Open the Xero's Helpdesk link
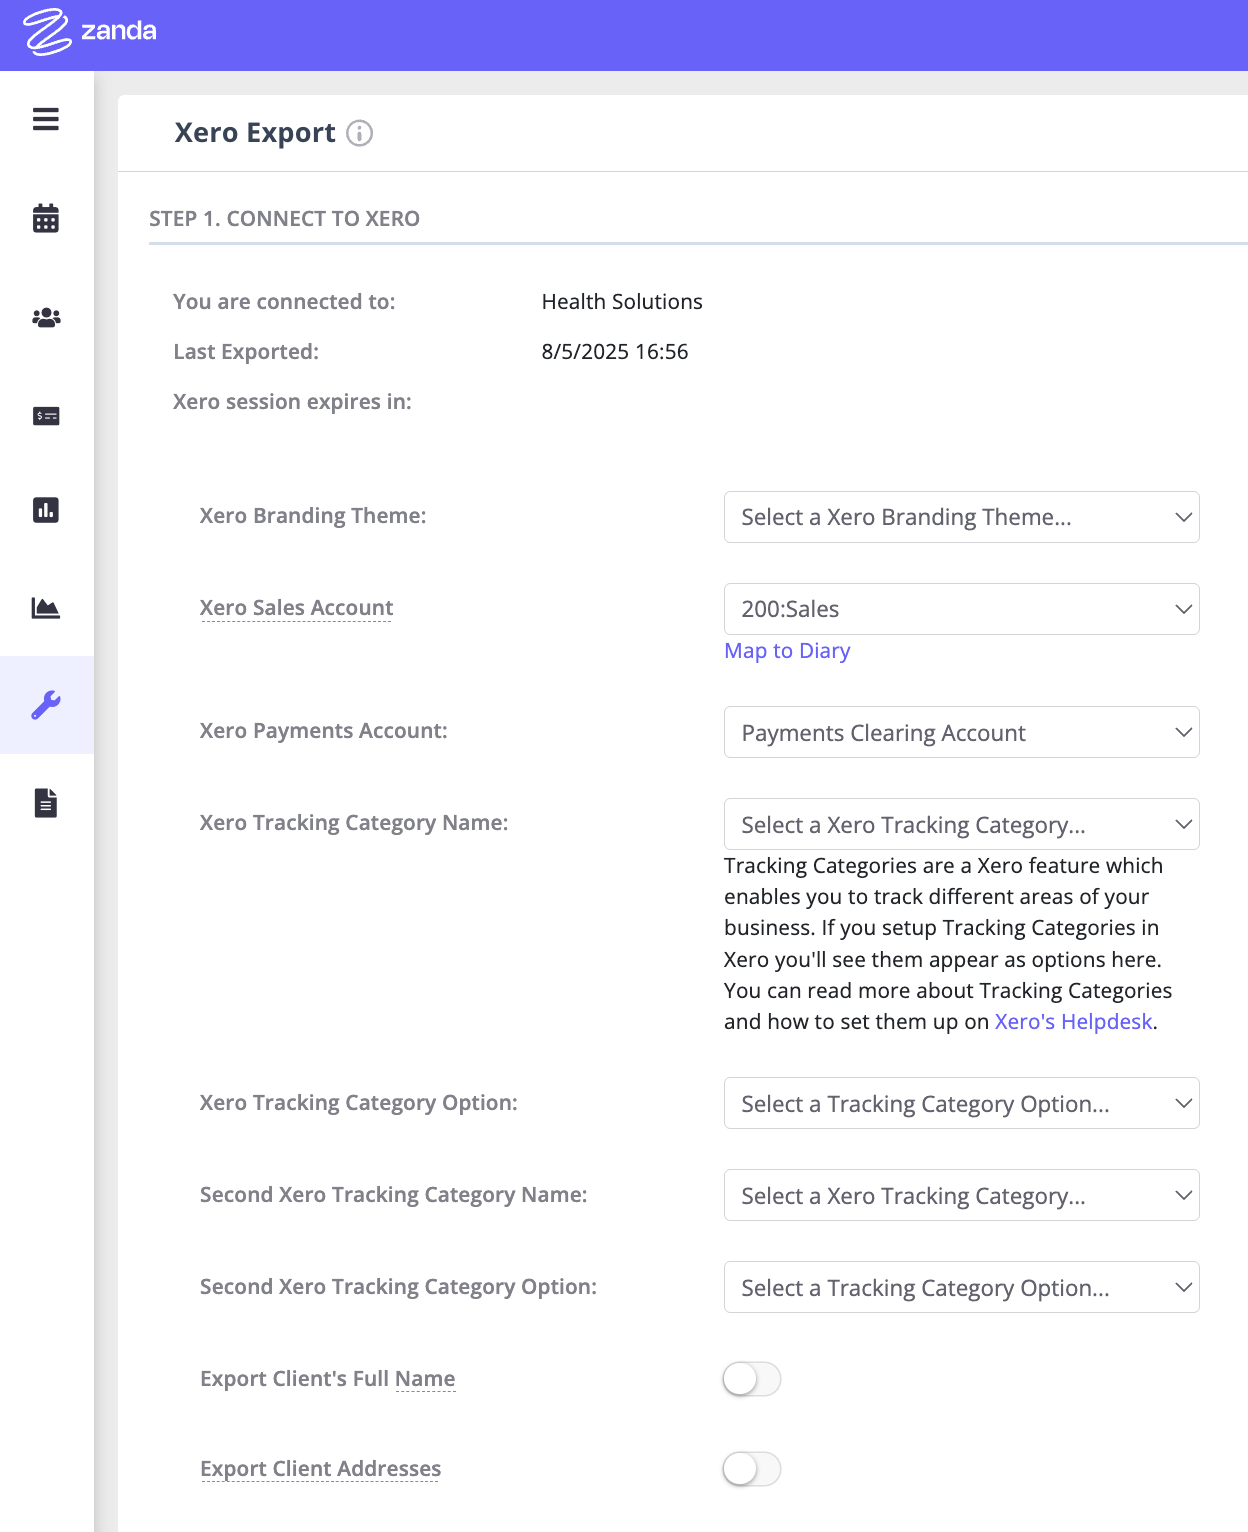1248x1532 pixels. (1073, 1022)
